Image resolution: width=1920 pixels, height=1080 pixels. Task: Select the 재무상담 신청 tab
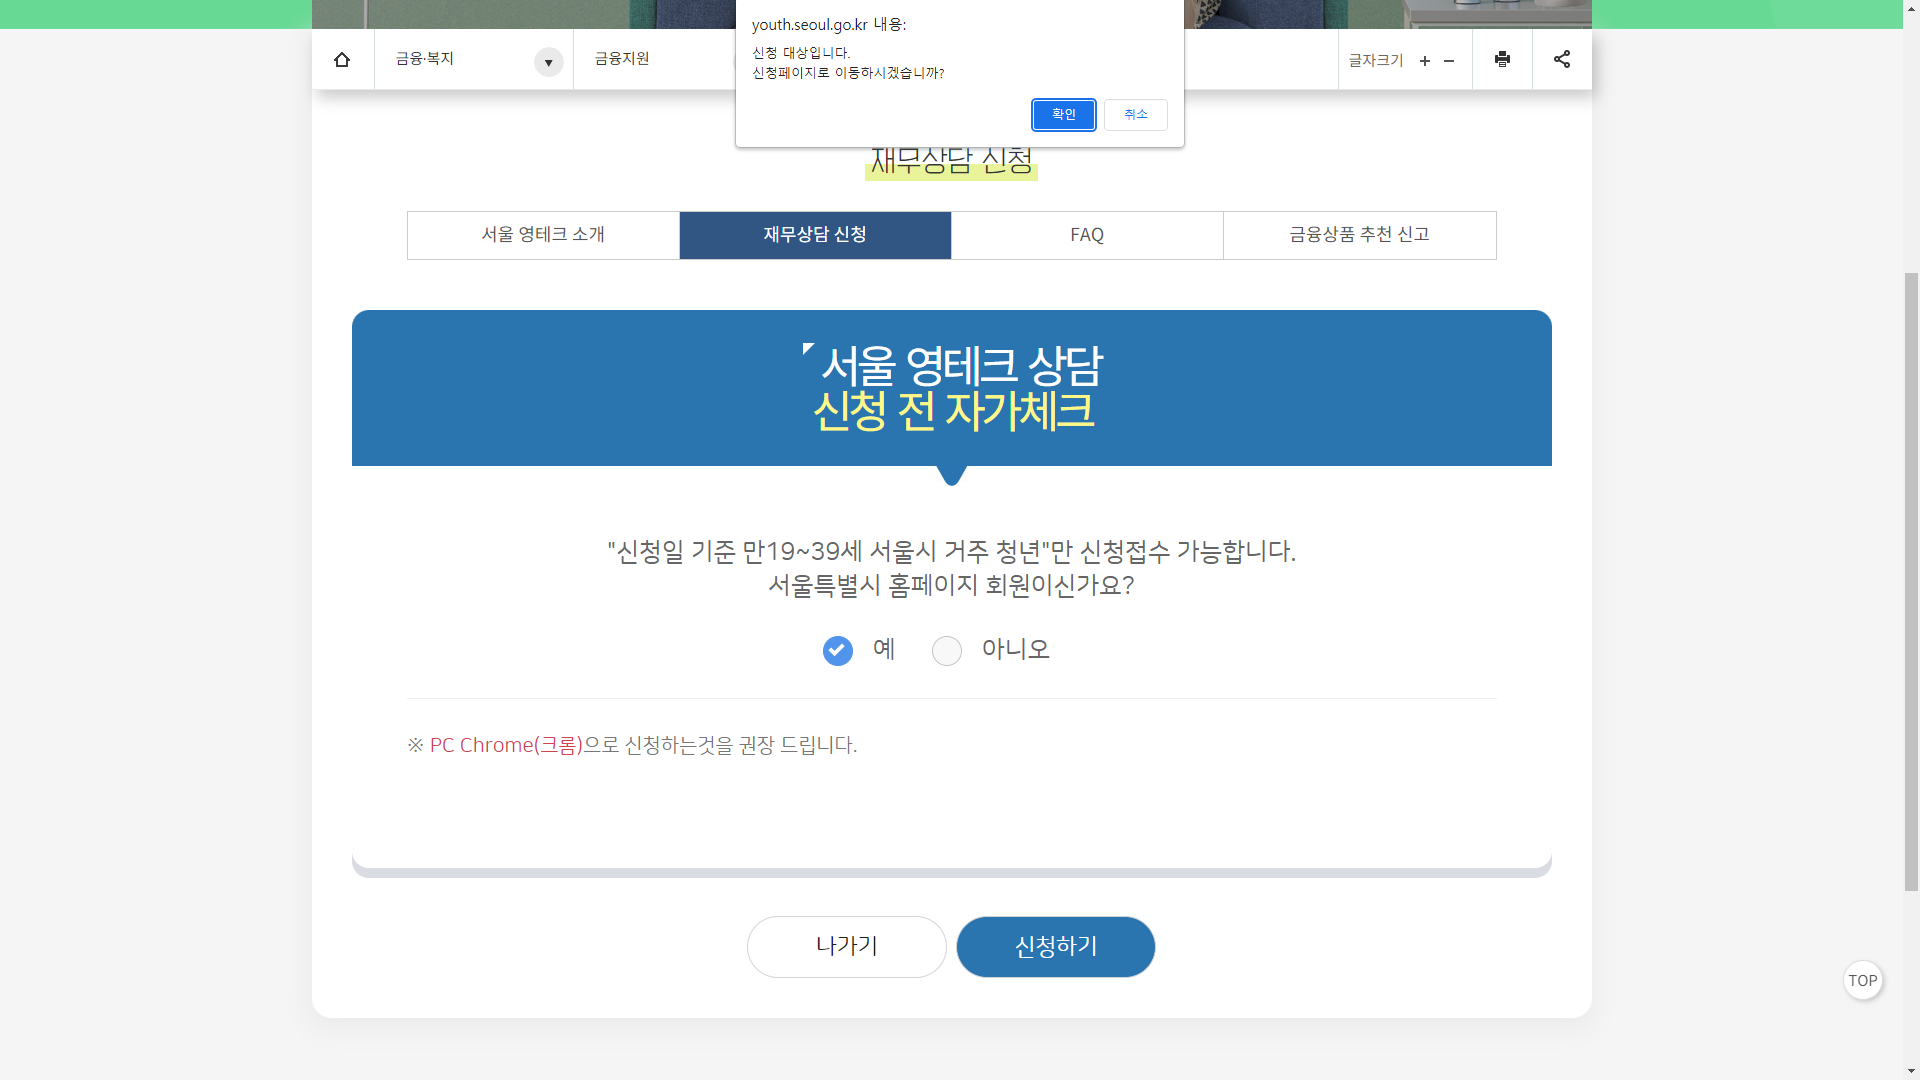pyautogui.click(x=815, y=235)
